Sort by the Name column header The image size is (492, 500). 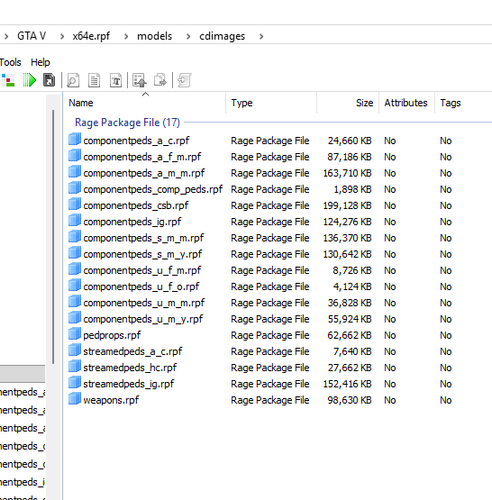coord(145,103)
